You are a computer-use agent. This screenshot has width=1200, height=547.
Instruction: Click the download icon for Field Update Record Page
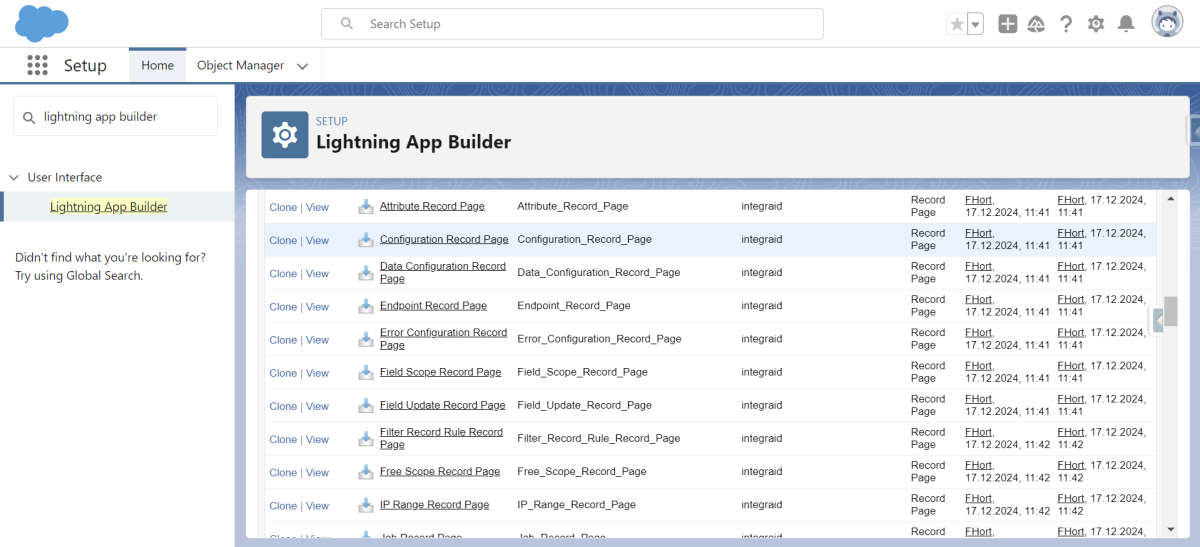coord(366,406)
